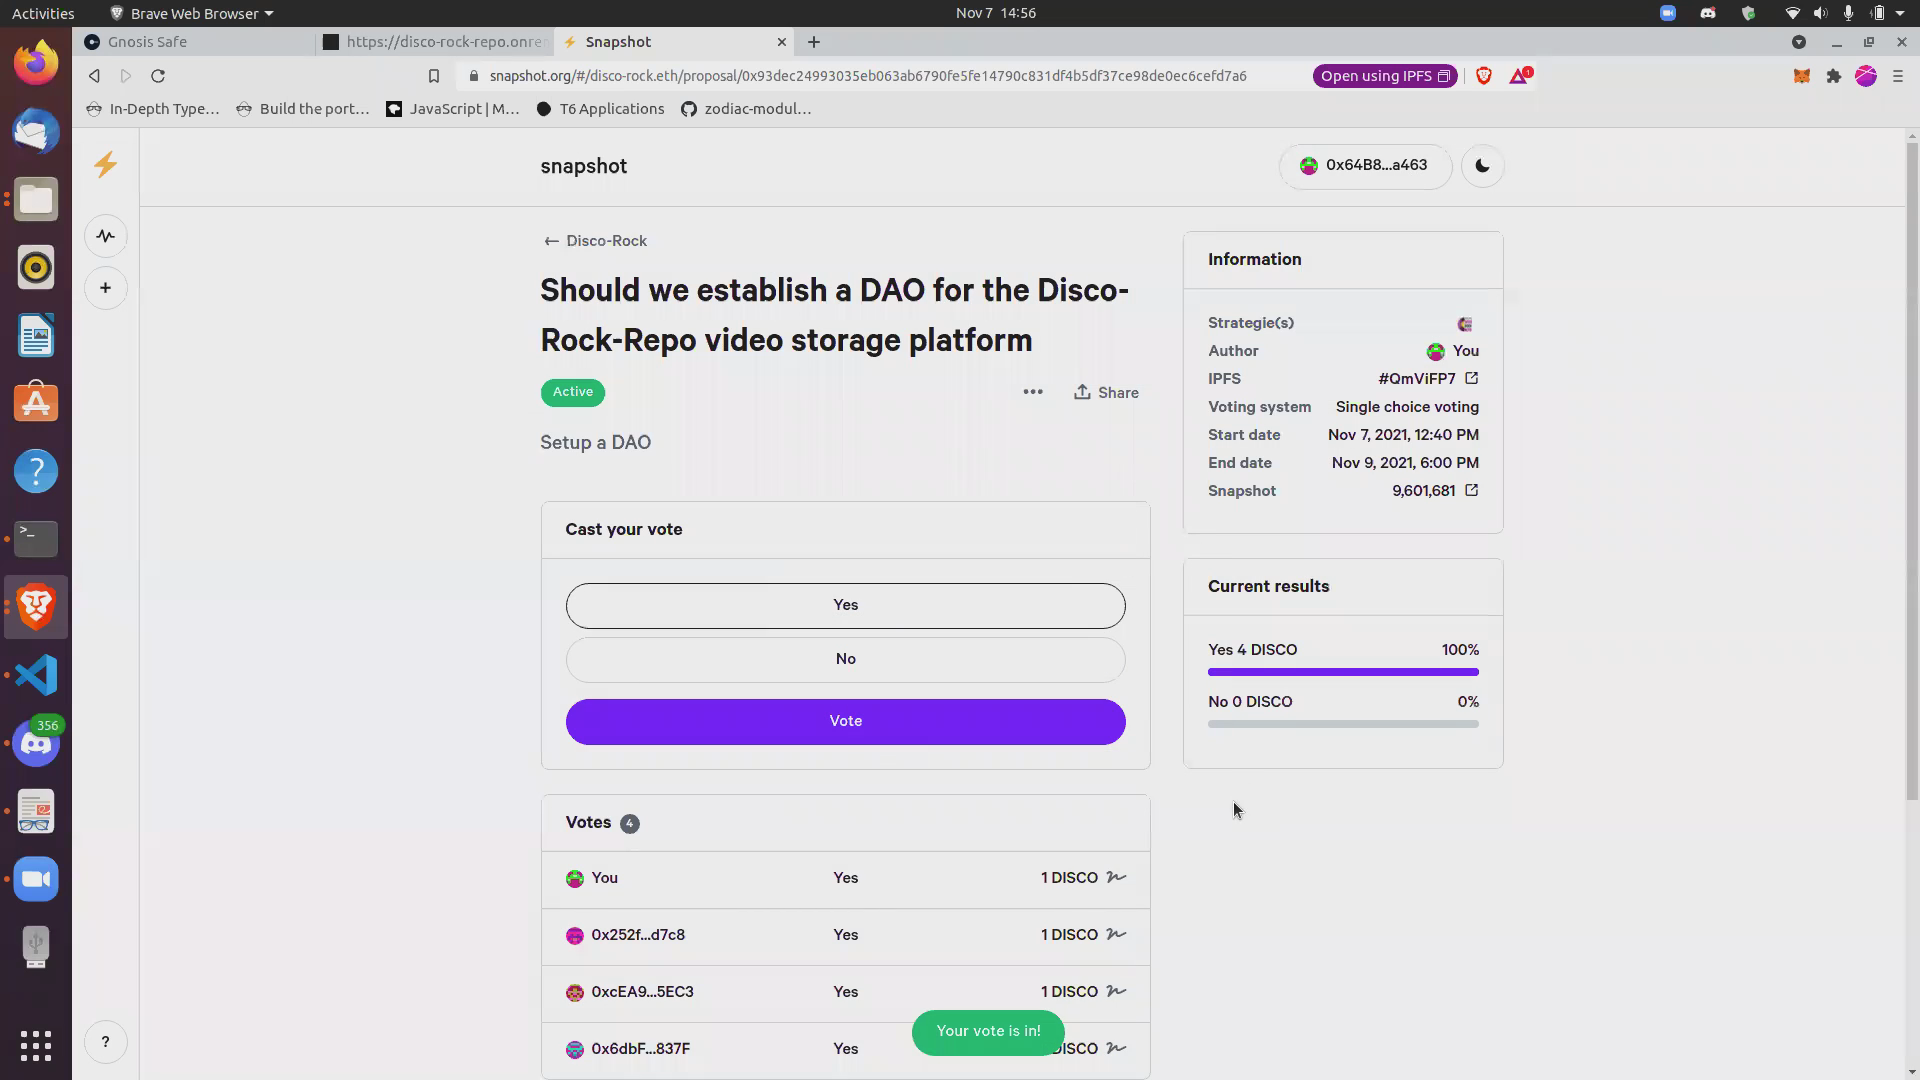Click the author You avatar
This screenshot has height=1080, width=1920.
pos(1435,351)
